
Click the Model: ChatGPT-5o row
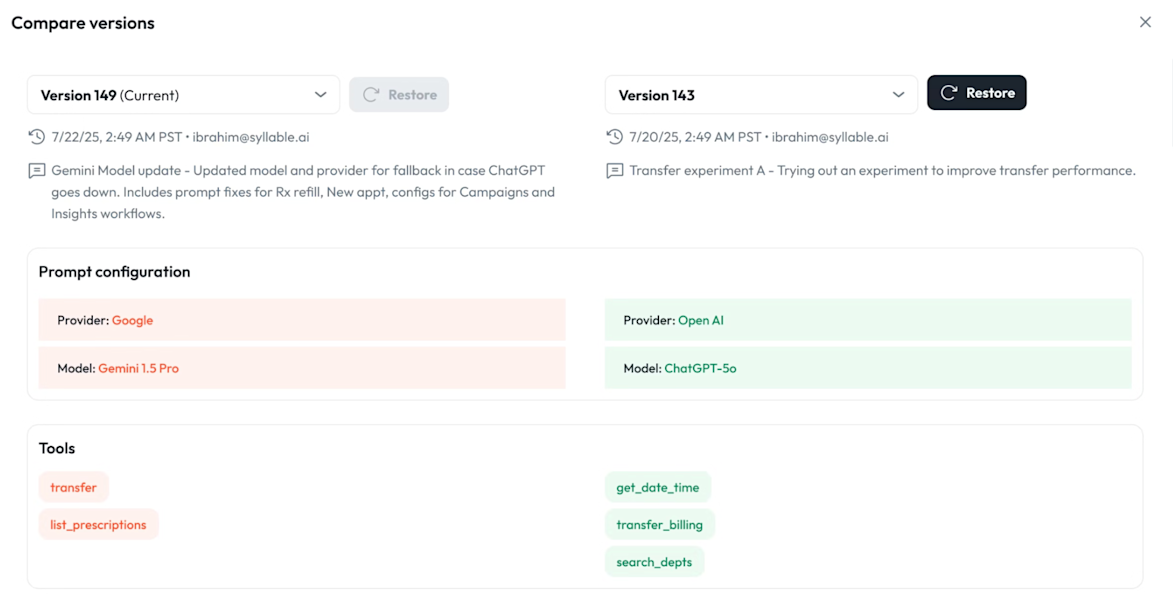point(867,368)
